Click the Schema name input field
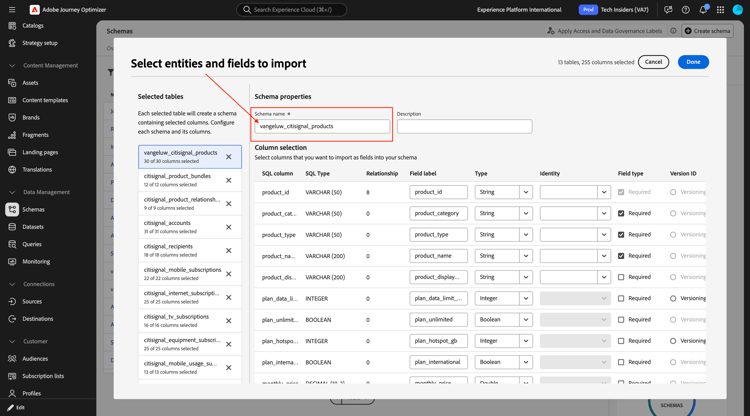This screenshot has width=750, height=416. click(322, 127)
